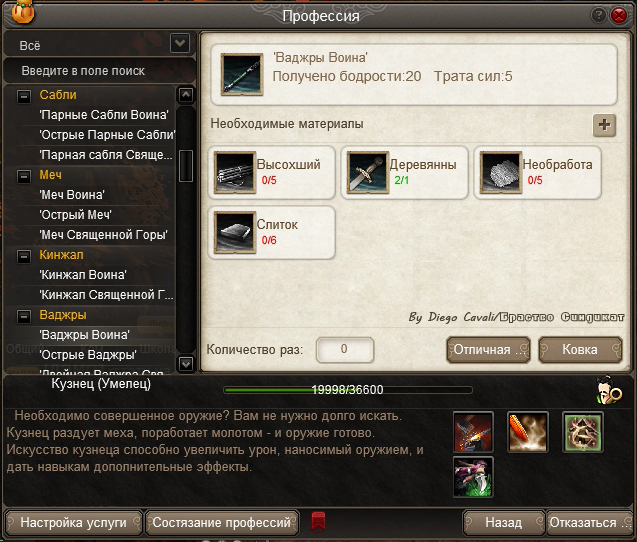Click the Ковка button
Image resolution: width=637 pixels, height=542 pixels.
pos(580,349)
